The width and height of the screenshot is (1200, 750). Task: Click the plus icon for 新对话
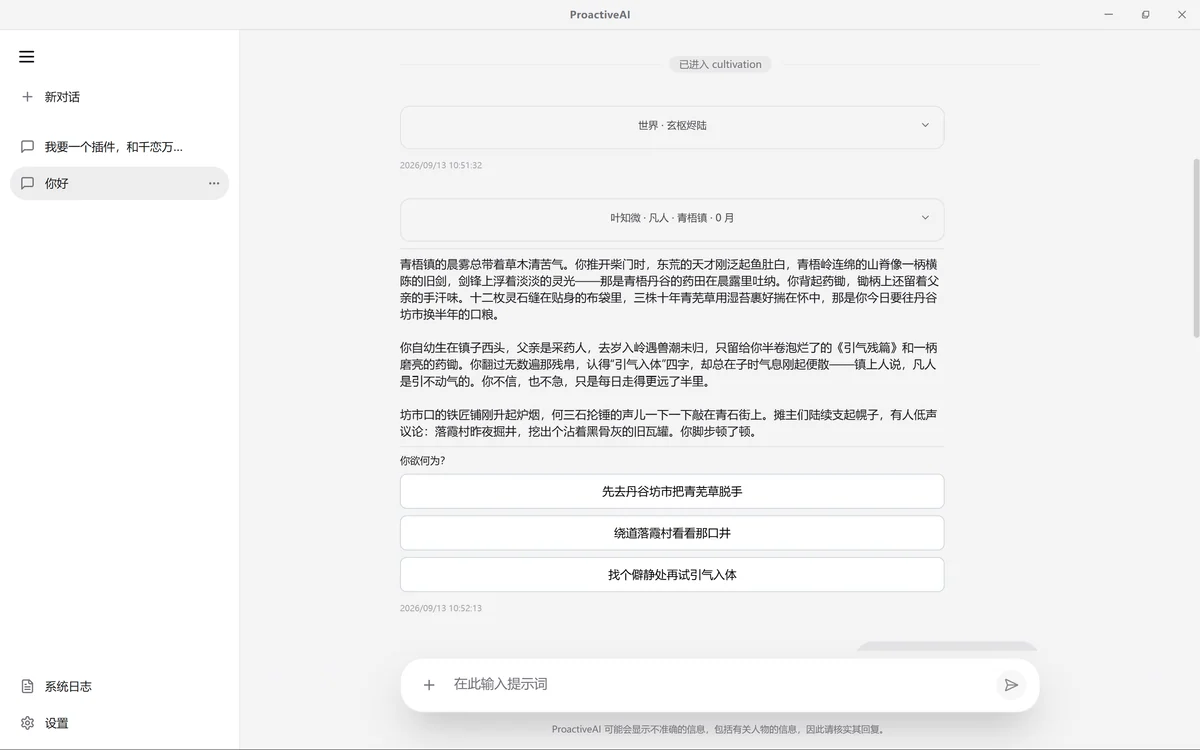pos(27,97)
